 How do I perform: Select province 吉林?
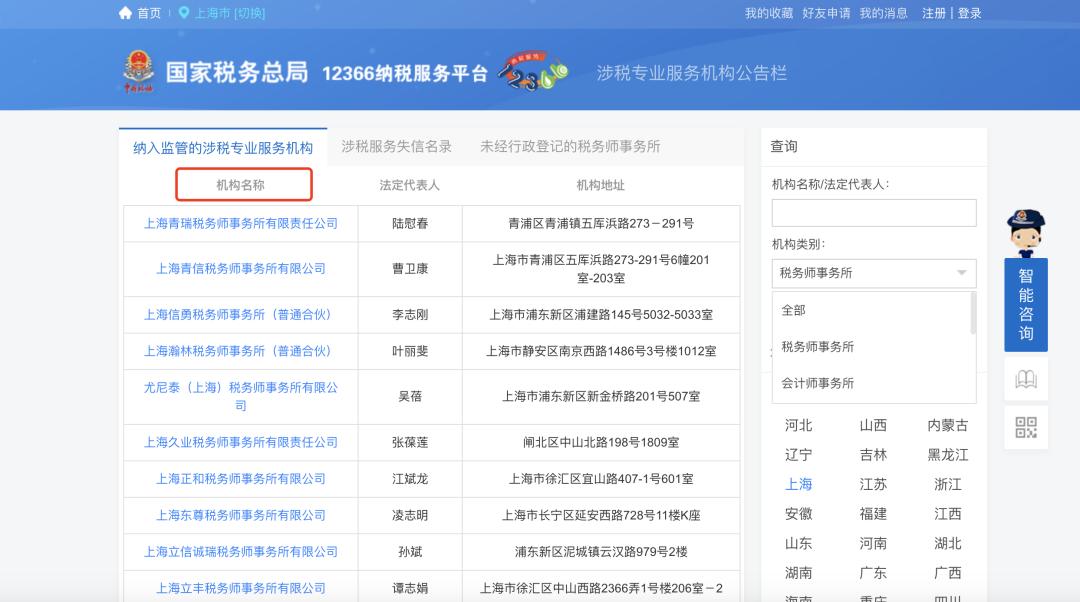tap(873, 455)
